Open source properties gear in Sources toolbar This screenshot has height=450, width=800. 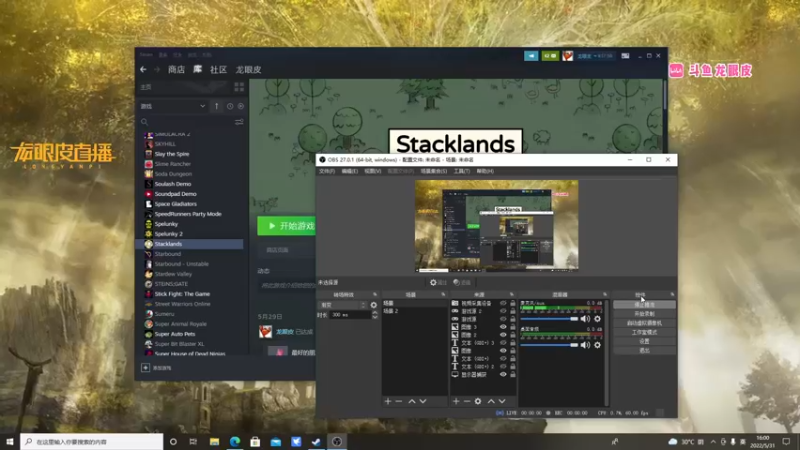(478, 402)
